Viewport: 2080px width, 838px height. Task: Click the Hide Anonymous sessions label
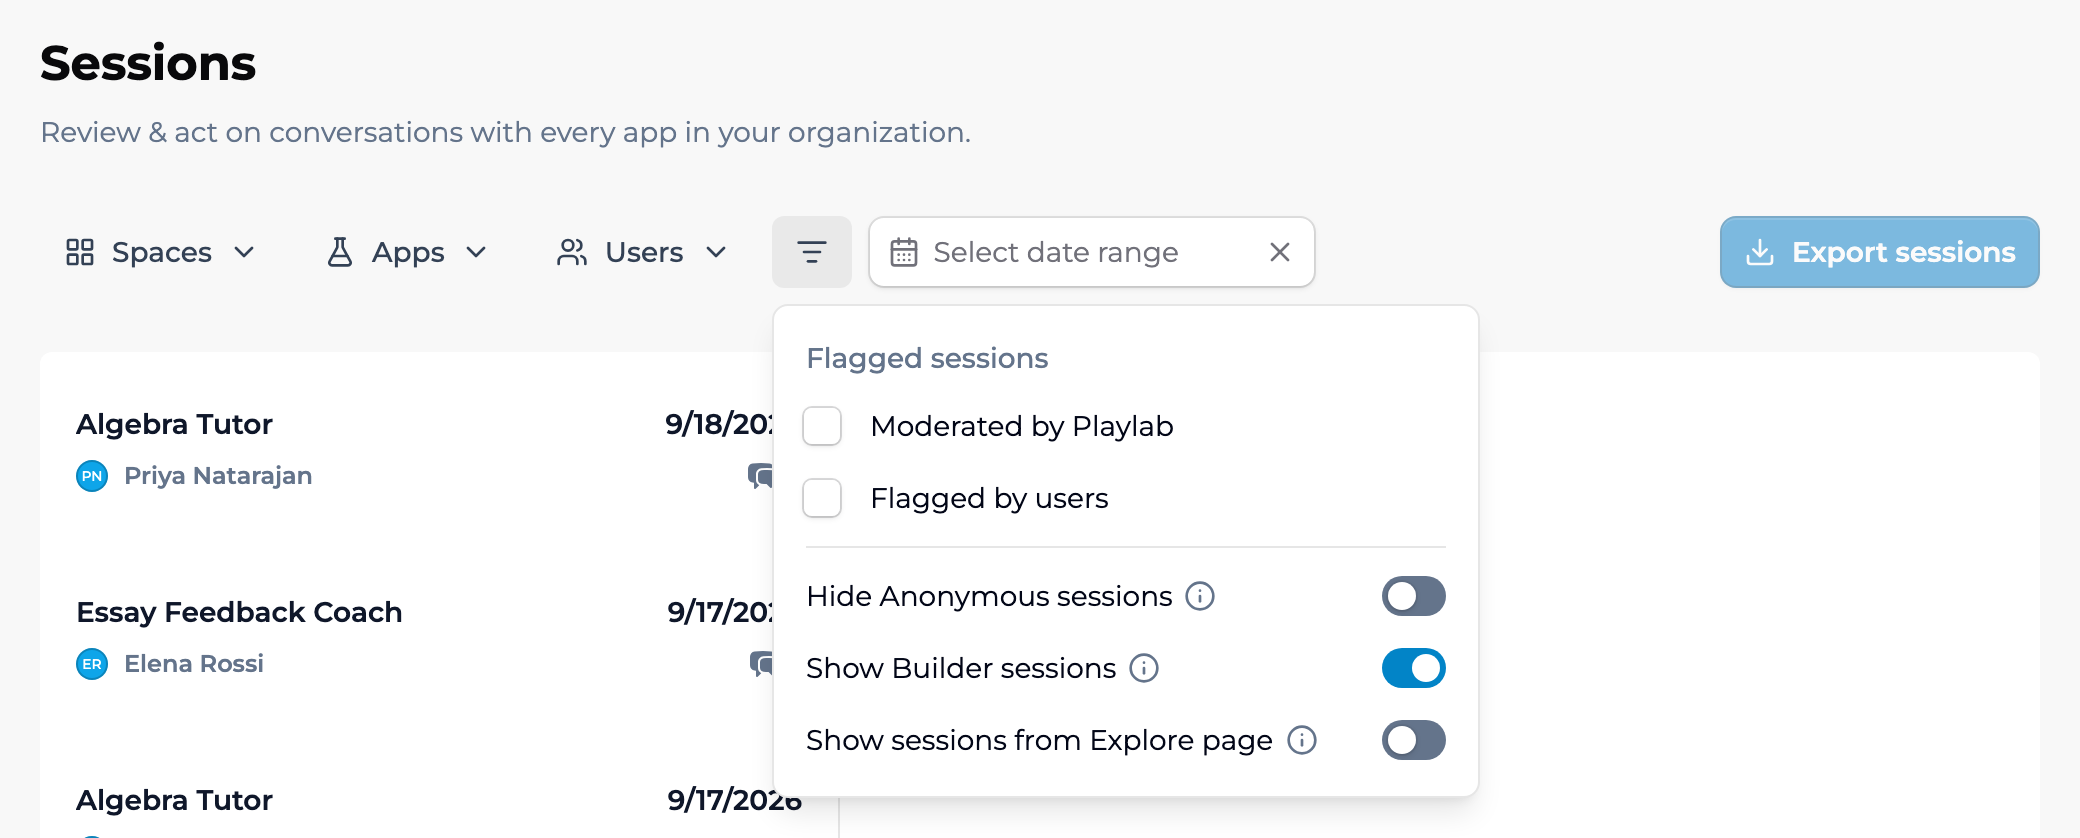click(989, 596)
